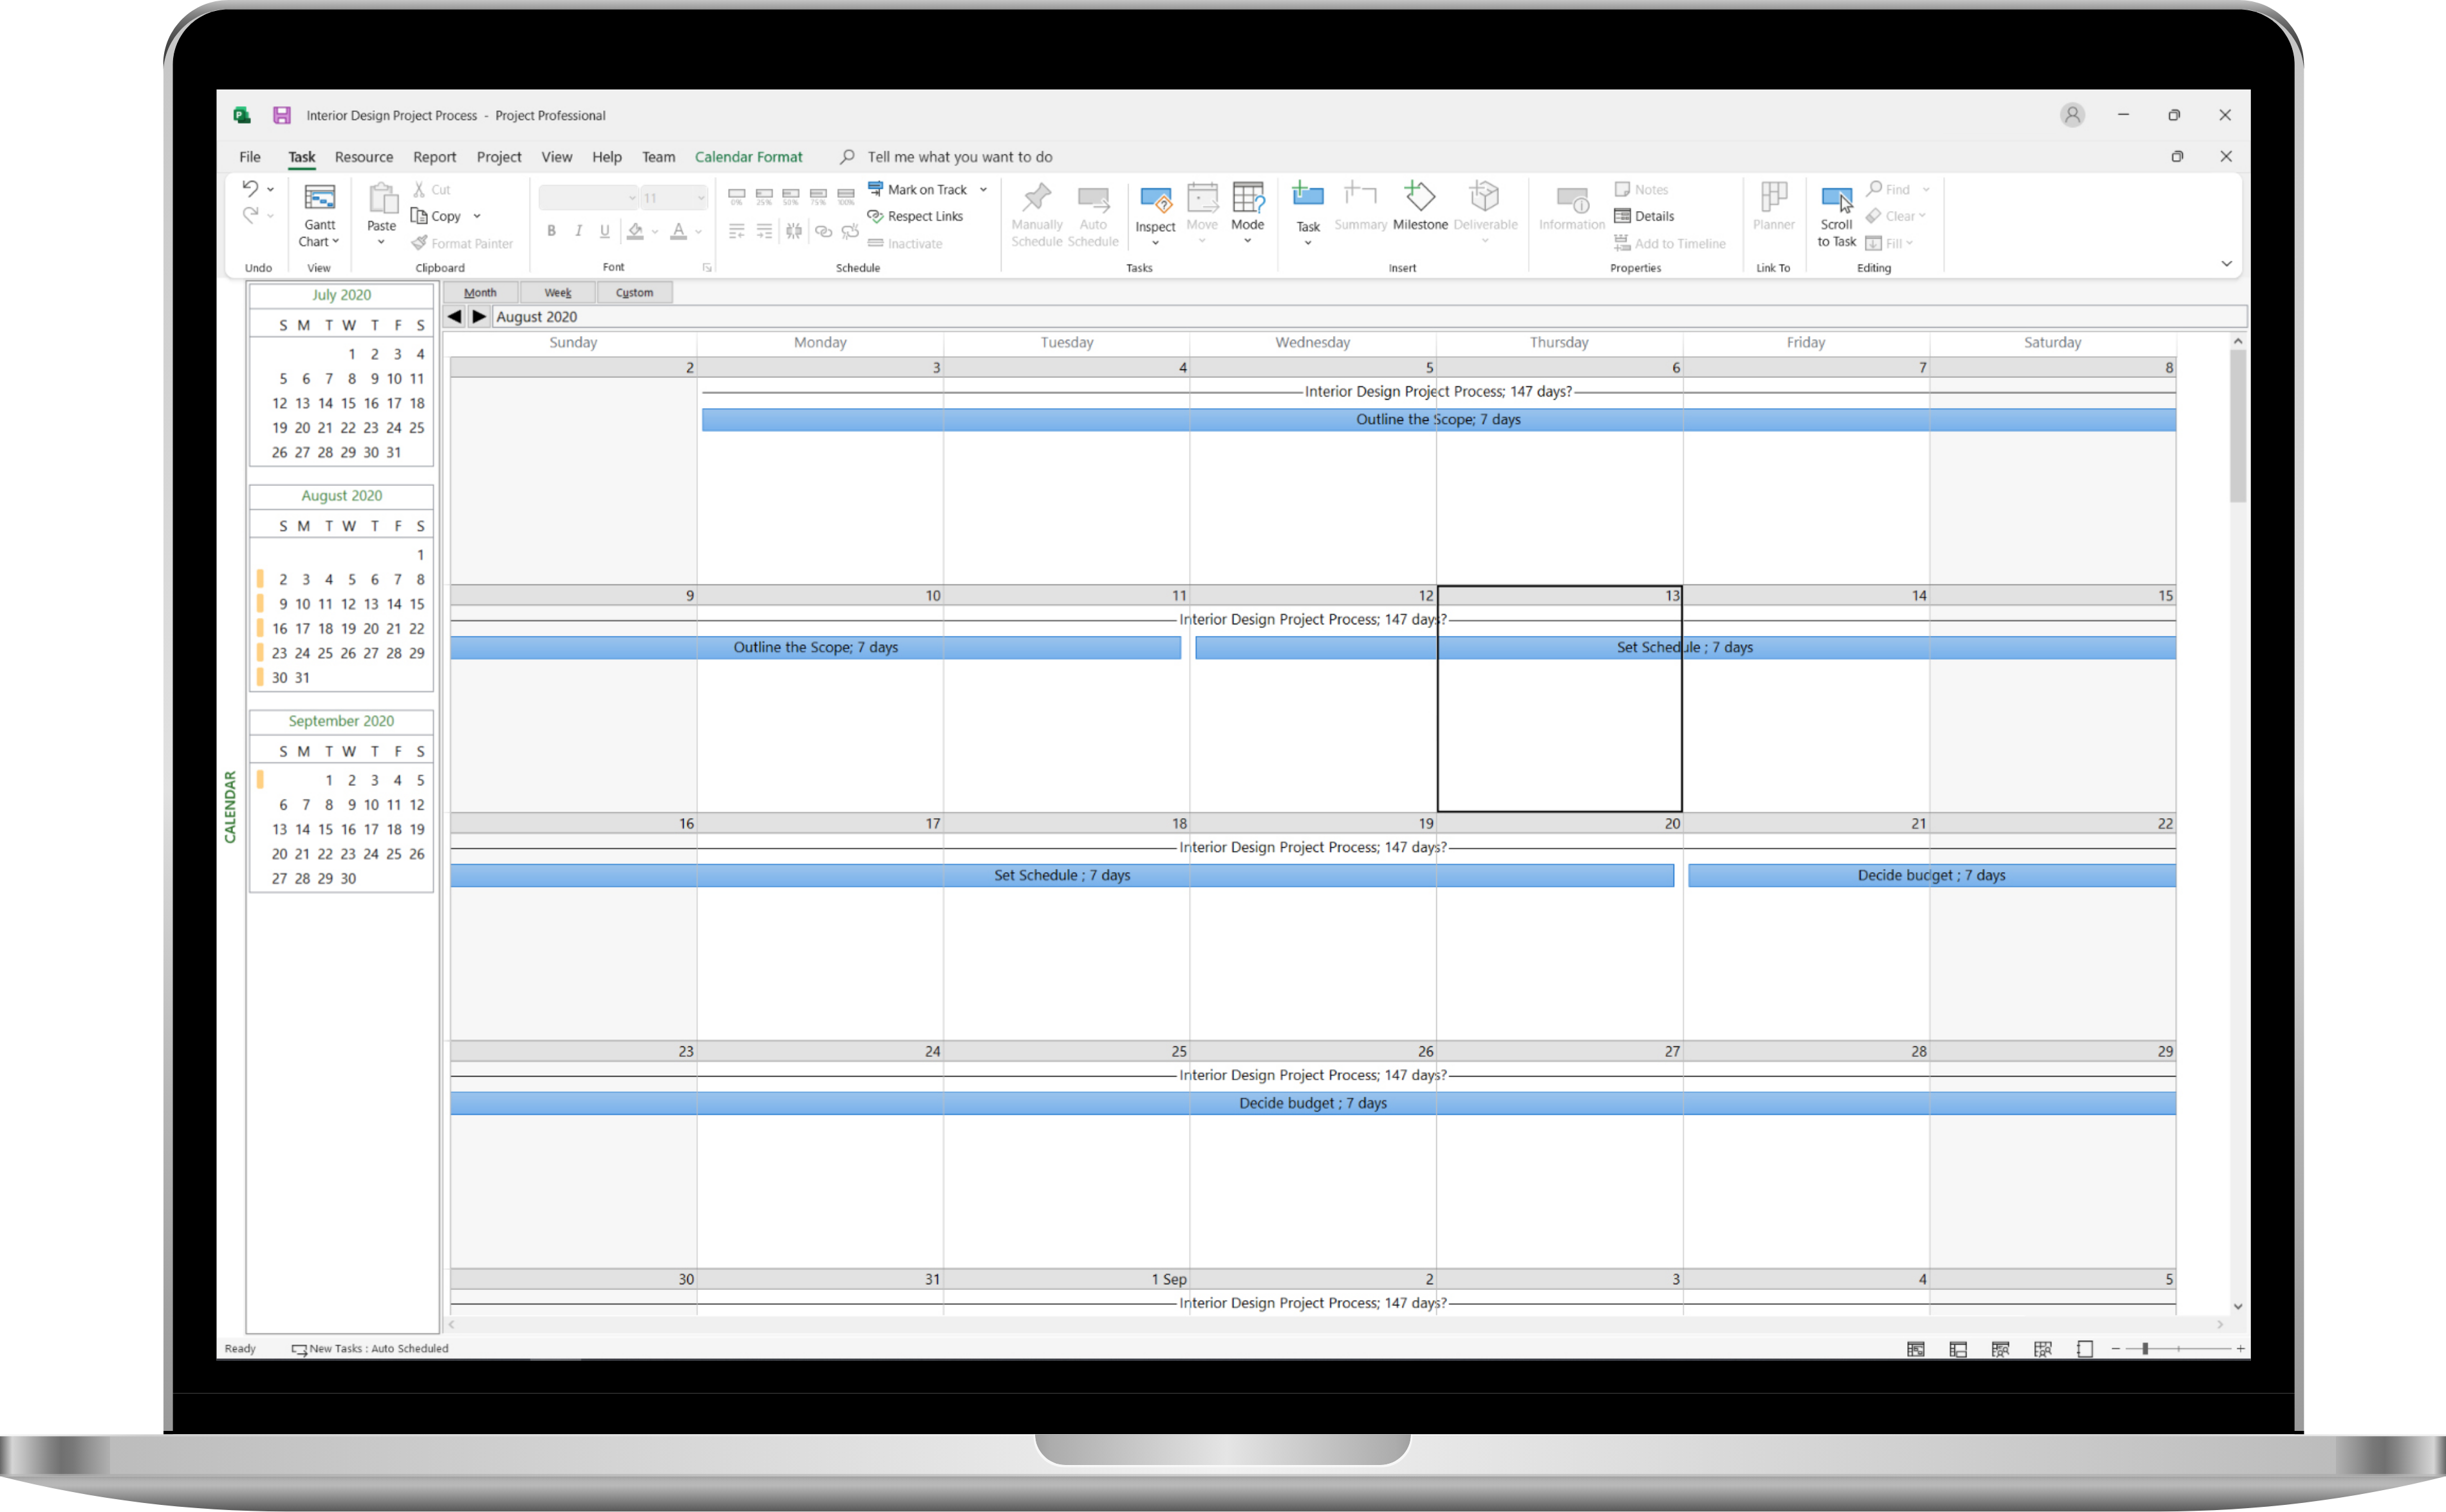Open the font size combo box
Viewport: 2446px width, 1512px height.
click(x=674, y=198)
